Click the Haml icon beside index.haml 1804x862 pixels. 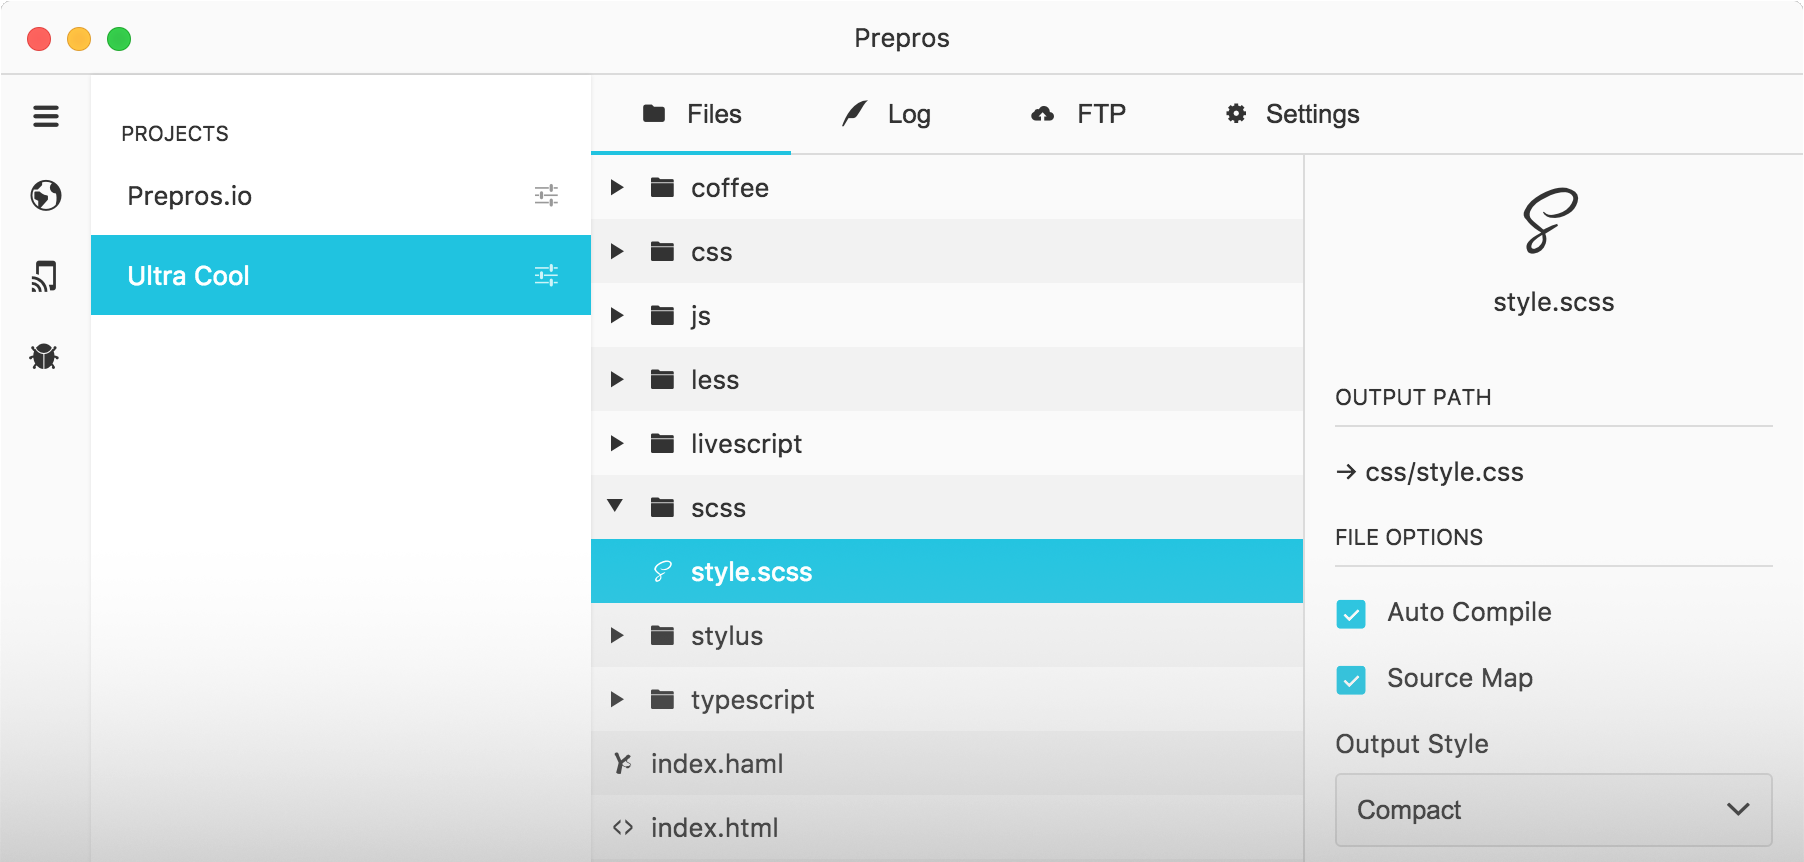(622, 763)
